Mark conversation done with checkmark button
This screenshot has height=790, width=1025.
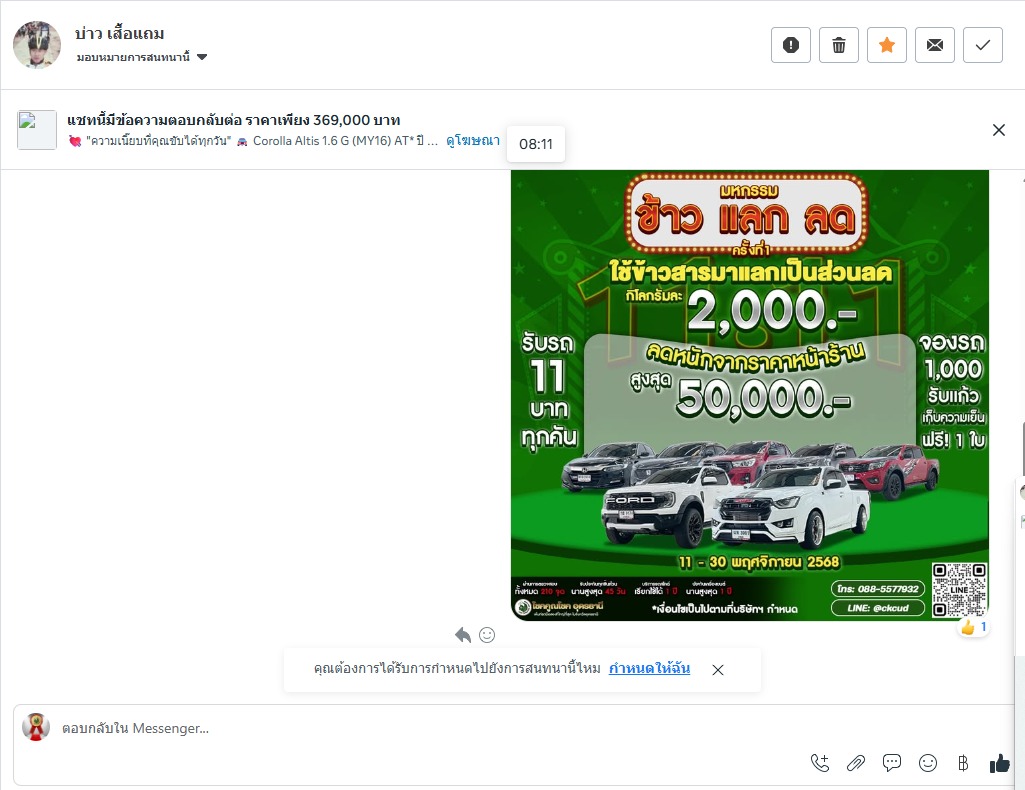[983, 45]
